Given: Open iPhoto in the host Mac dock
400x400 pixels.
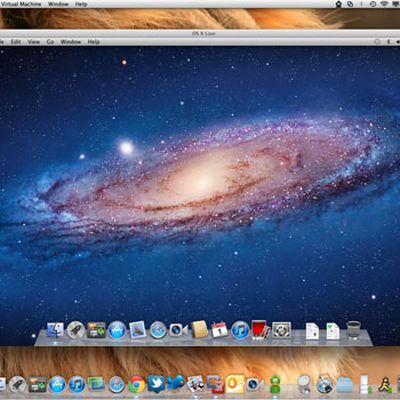Looking at the screenshot, I should pyautogui.click(x=195, y=384).
